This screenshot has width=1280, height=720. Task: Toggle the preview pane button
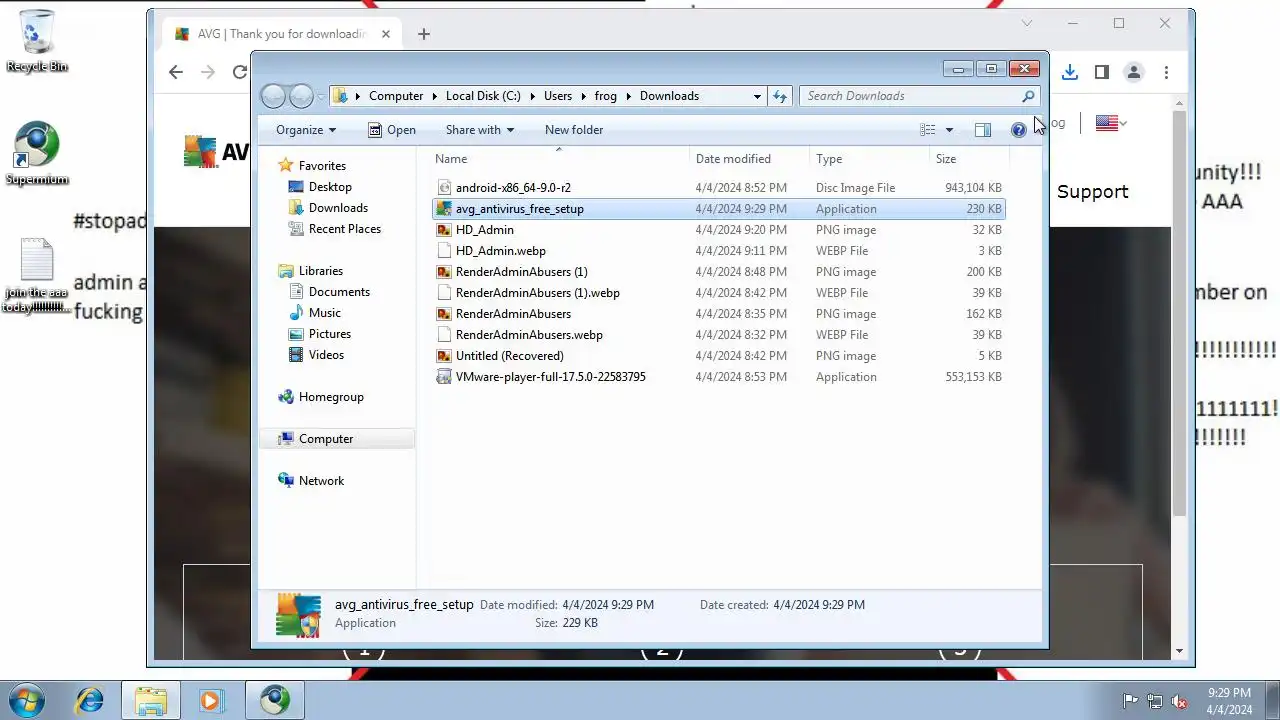click(983, 130)
